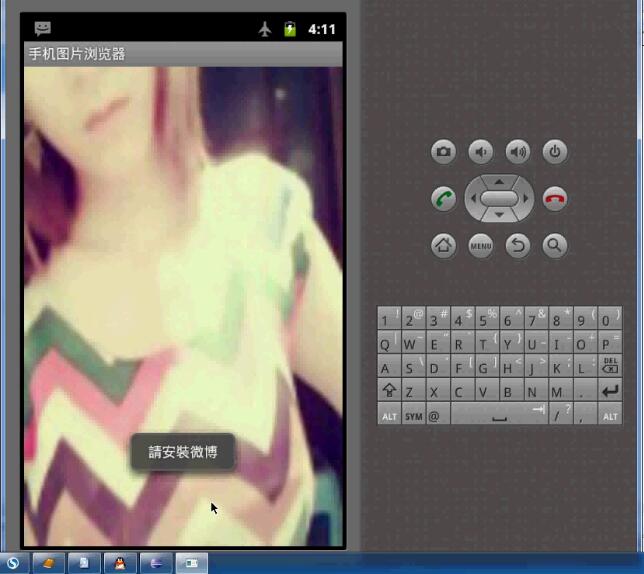The width and height of the screenshot is (644, 574).
Task: Click the Shift arrow key
Action: click(389, 390)
